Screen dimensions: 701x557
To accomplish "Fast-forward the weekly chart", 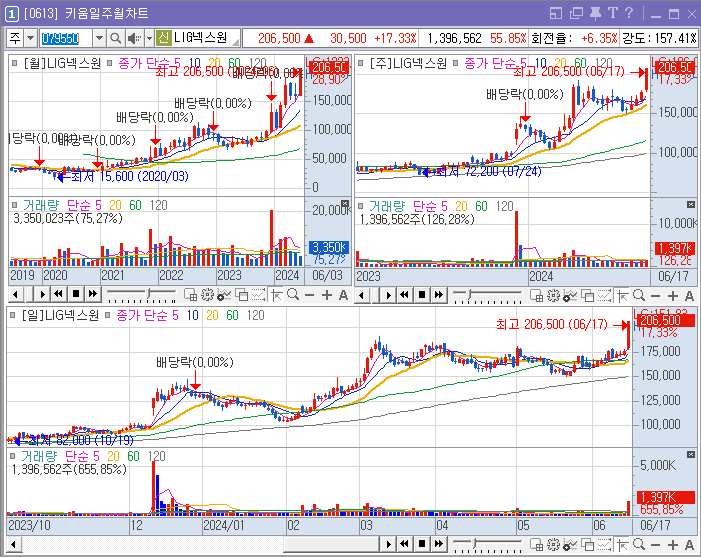I will pyautogui.click(x=439, y=295).
